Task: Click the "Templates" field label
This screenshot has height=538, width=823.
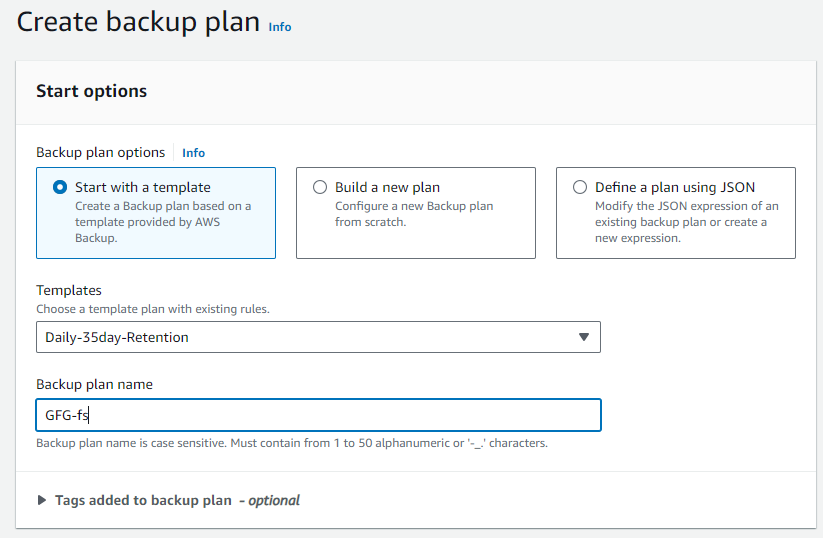Action: click(x=69, y=291)
